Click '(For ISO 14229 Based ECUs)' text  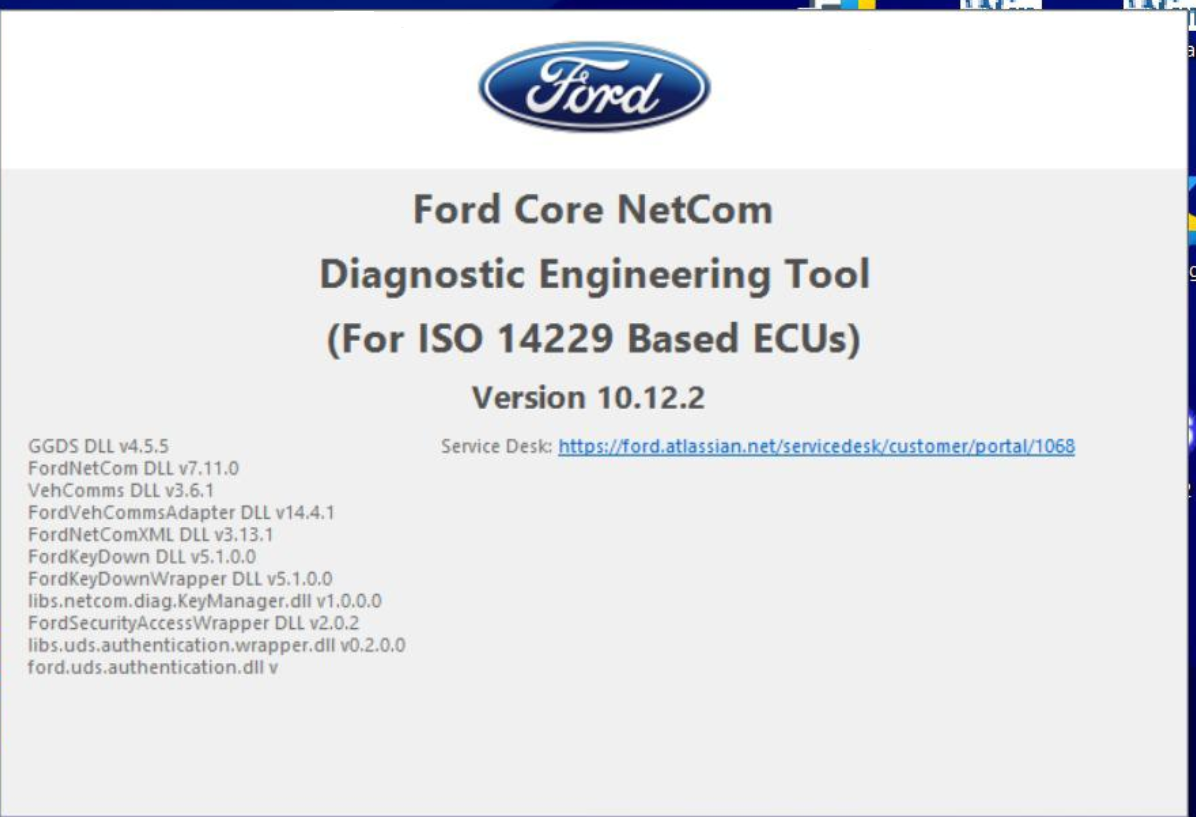593,339
